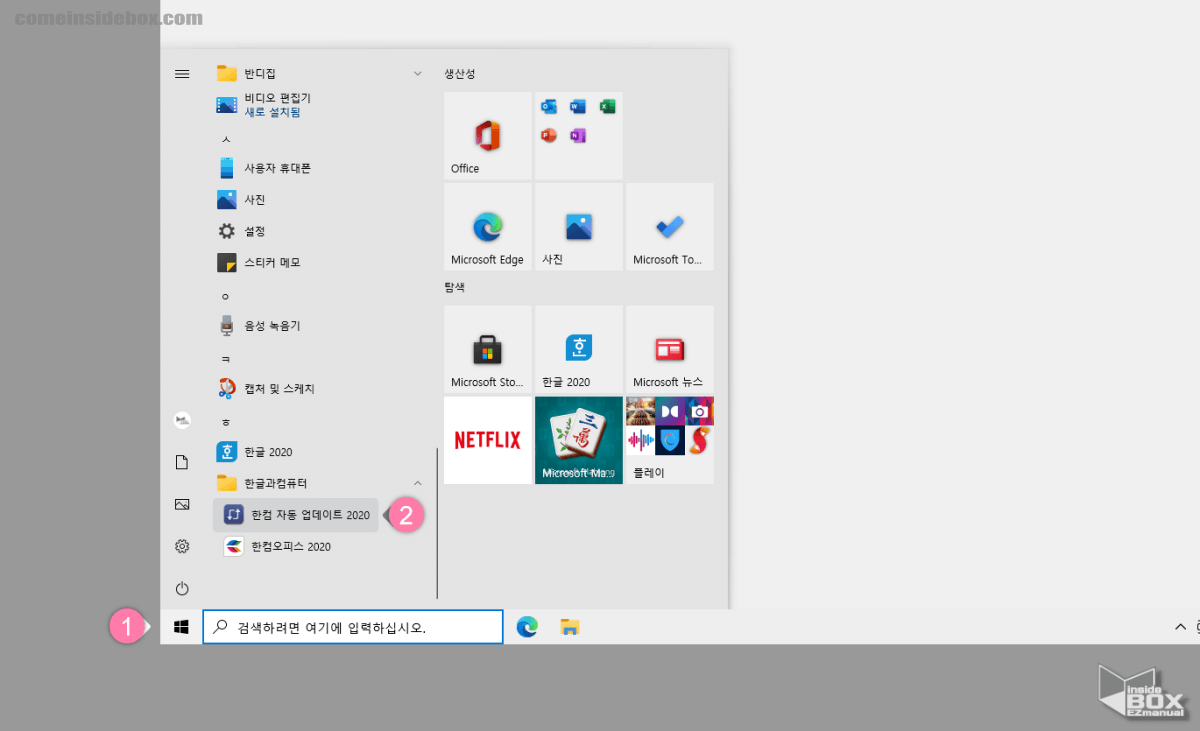The width and height of the screenshot is (1200, 731).
Task: Open the 한글 2020 tile
Action: (579, 350)
